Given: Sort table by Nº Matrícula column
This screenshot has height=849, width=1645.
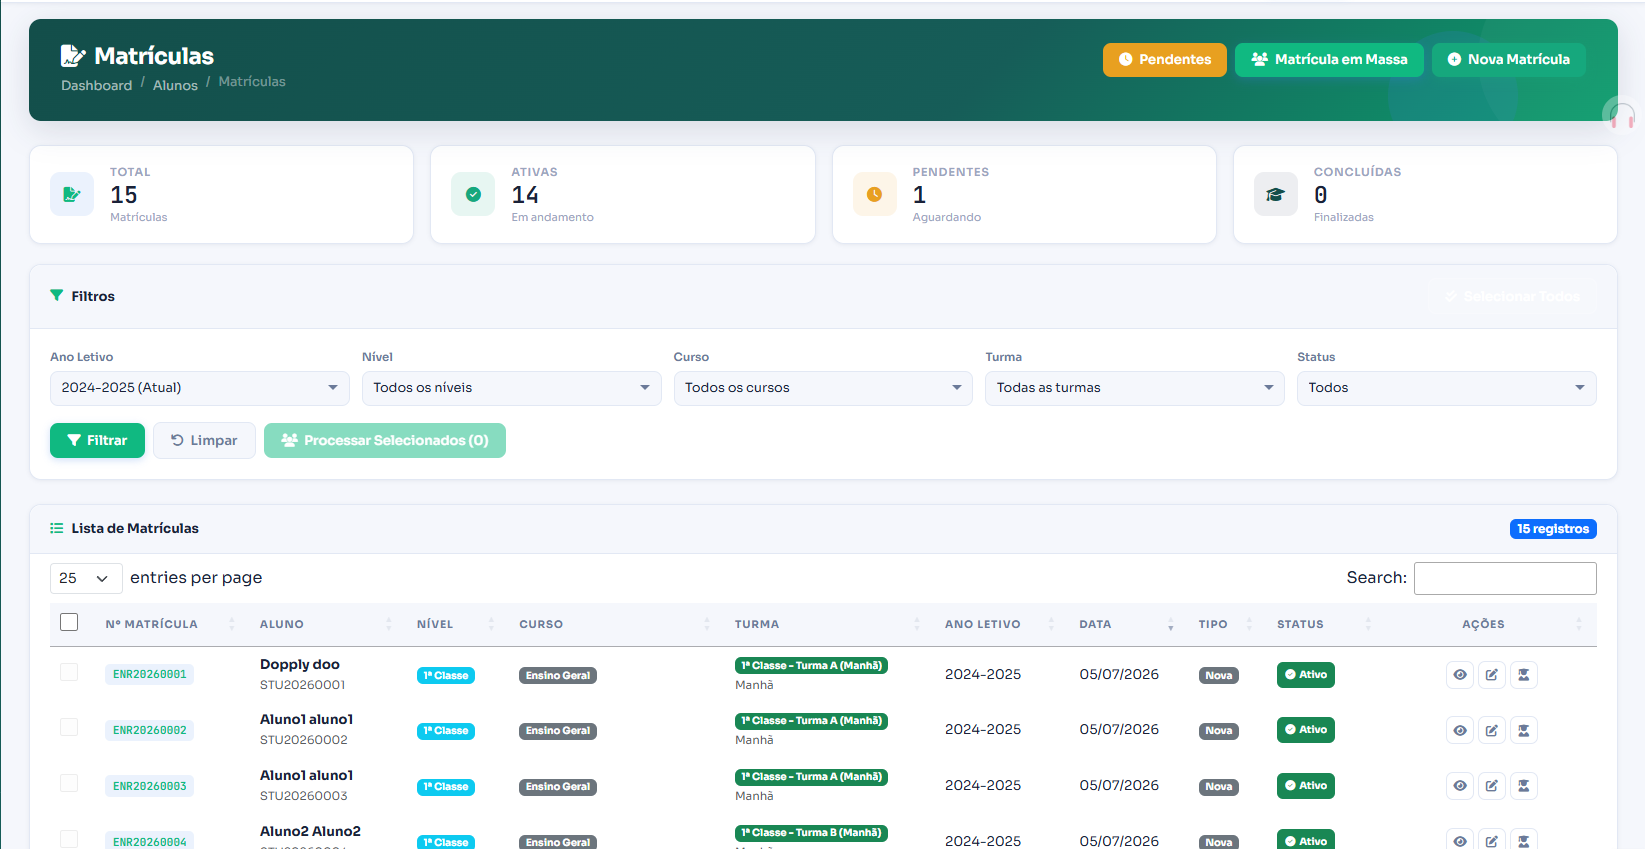Looking at the screenshot, I should click(152, 624).
